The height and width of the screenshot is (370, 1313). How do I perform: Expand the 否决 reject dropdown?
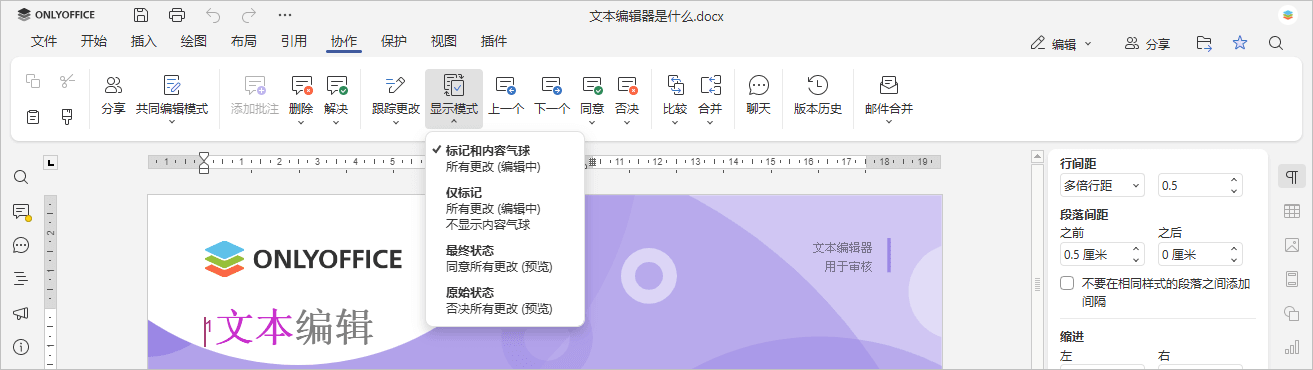point(627,122)
